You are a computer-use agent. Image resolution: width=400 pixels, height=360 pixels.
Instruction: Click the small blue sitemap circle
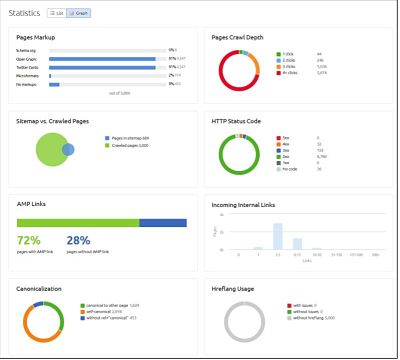pyautogui.click(x=68, y=150)
